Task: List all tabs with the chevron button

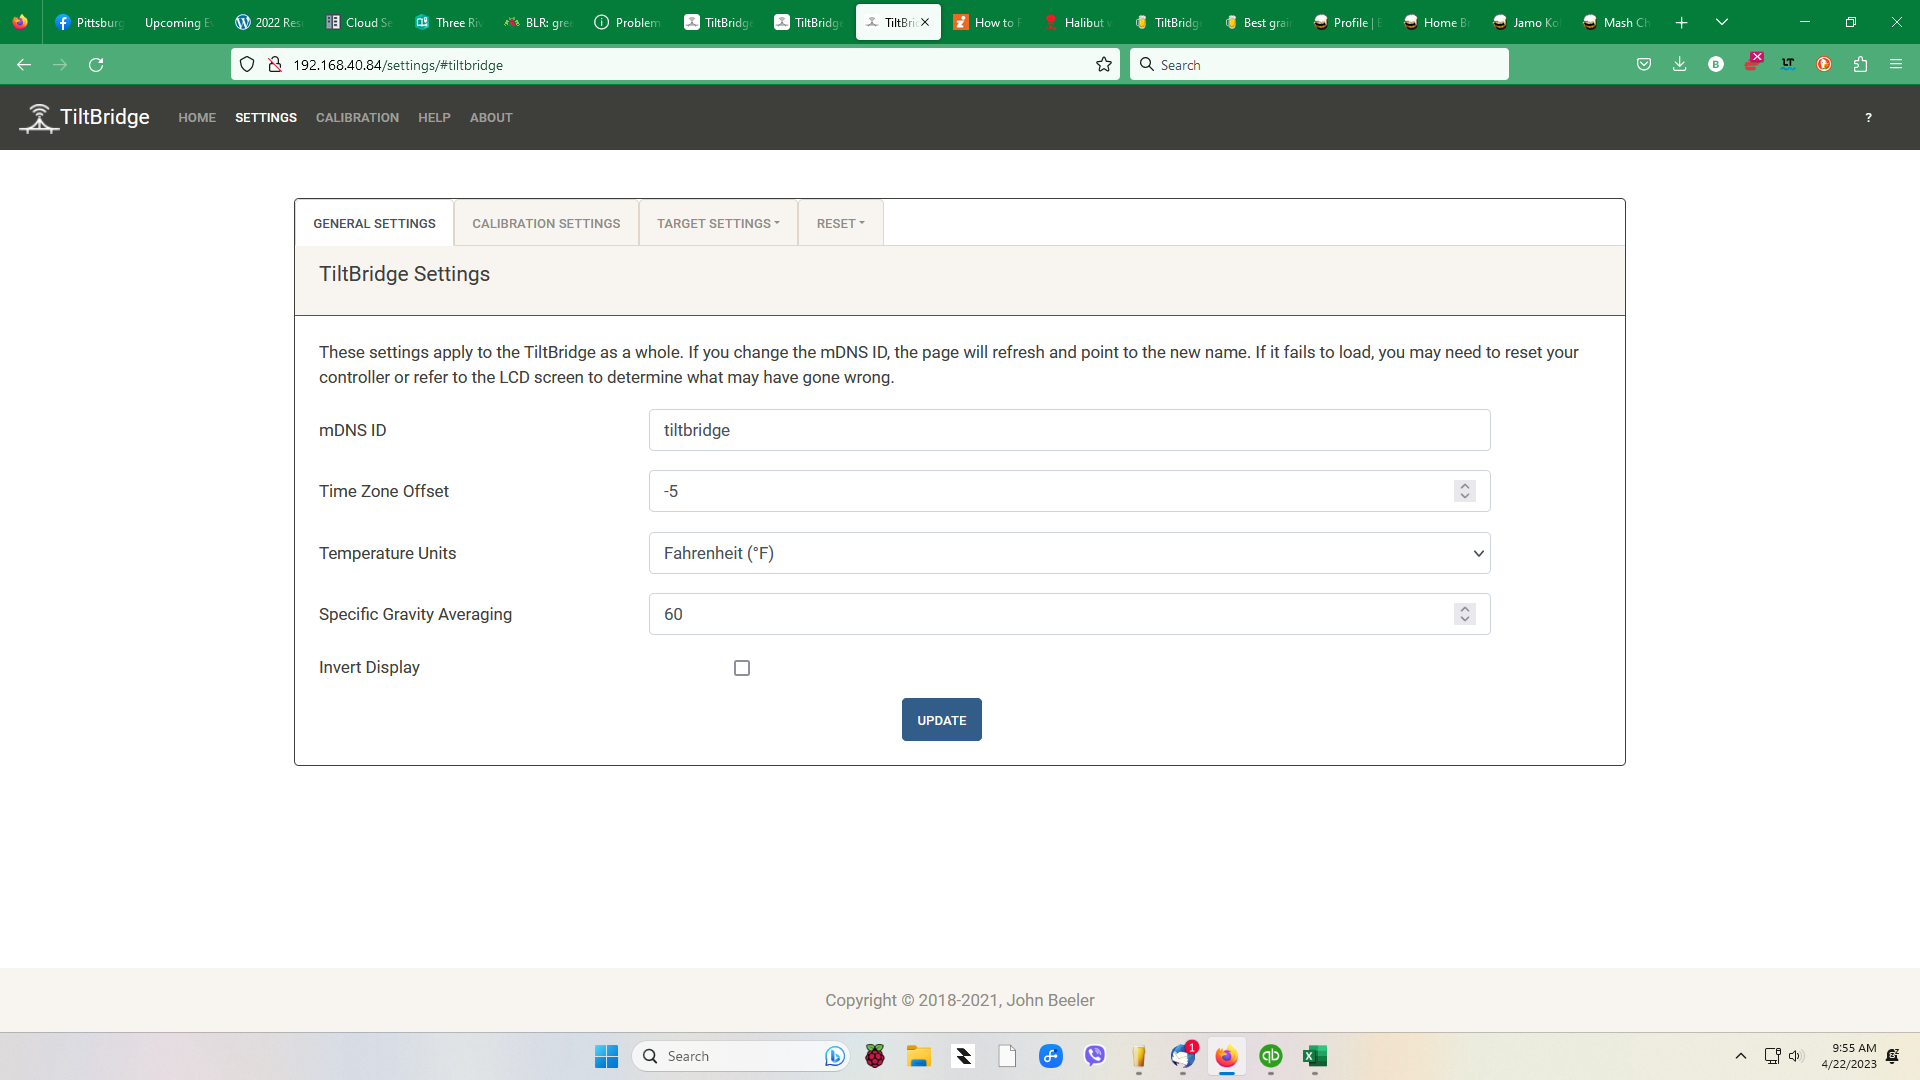Action: (x=1722, y=22)
